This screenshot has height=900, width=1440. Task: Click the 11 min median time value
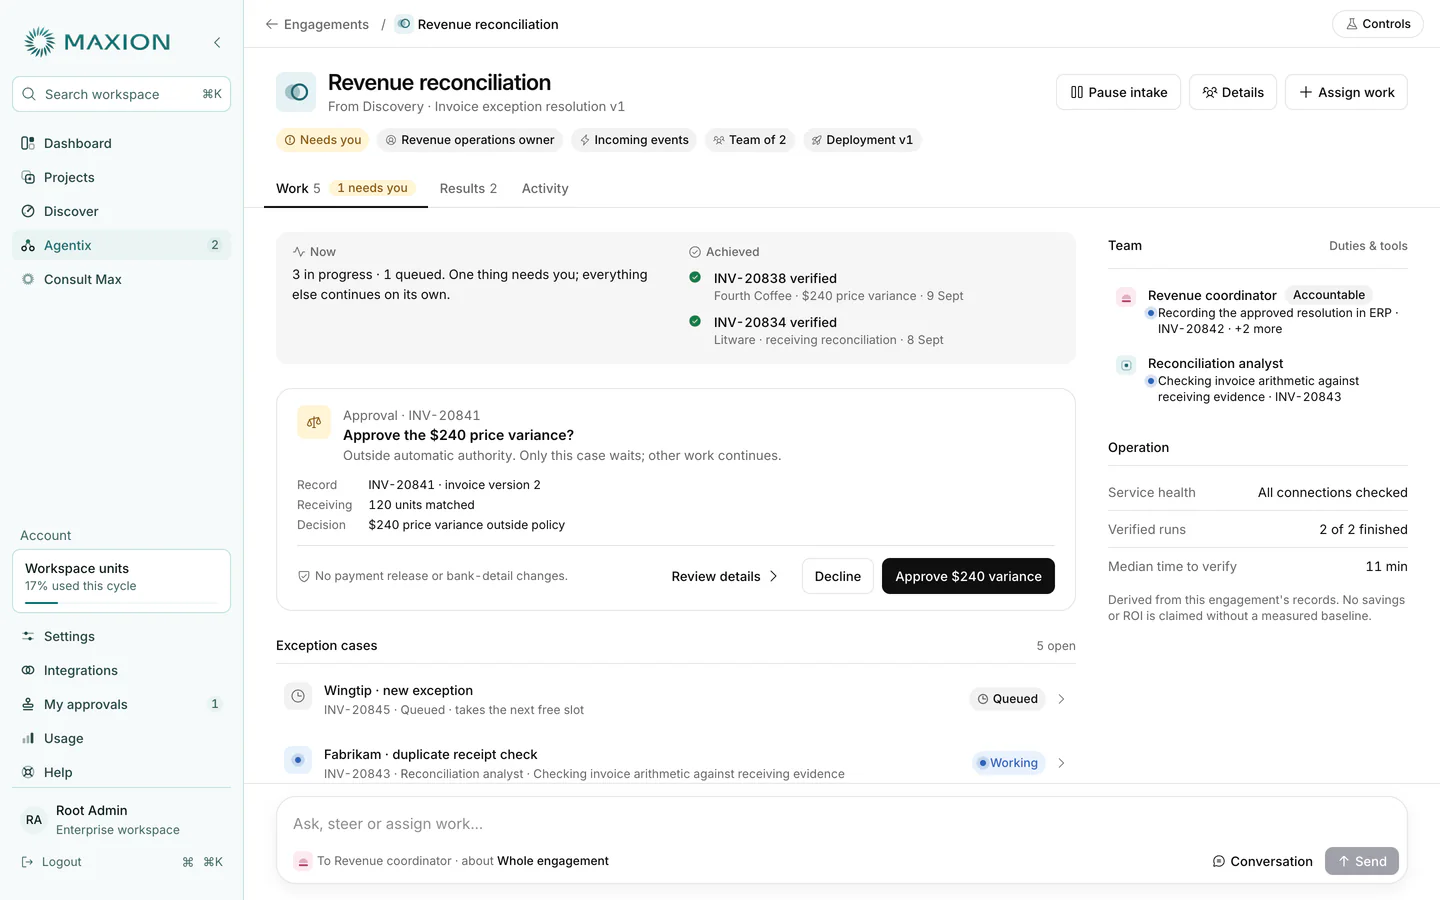(x=1386, y=567)
